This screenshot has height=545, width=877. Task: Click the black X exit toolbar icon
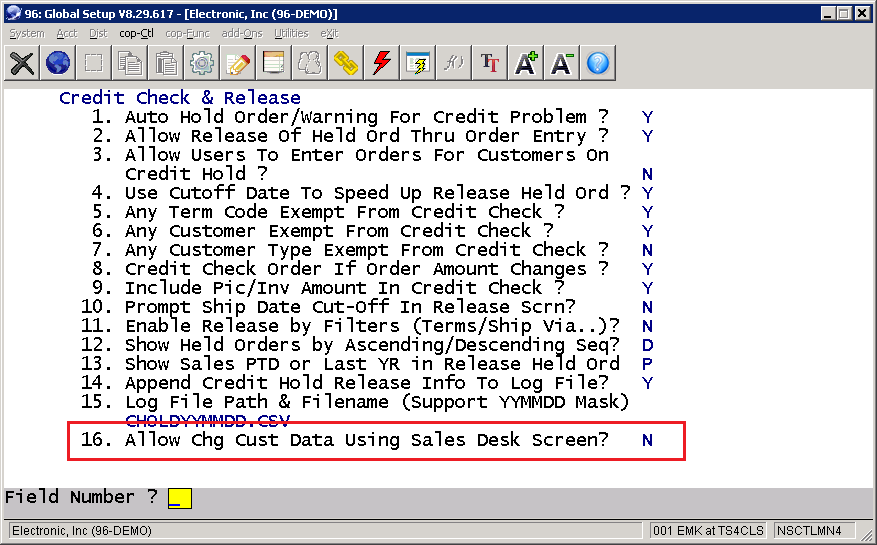22,63
